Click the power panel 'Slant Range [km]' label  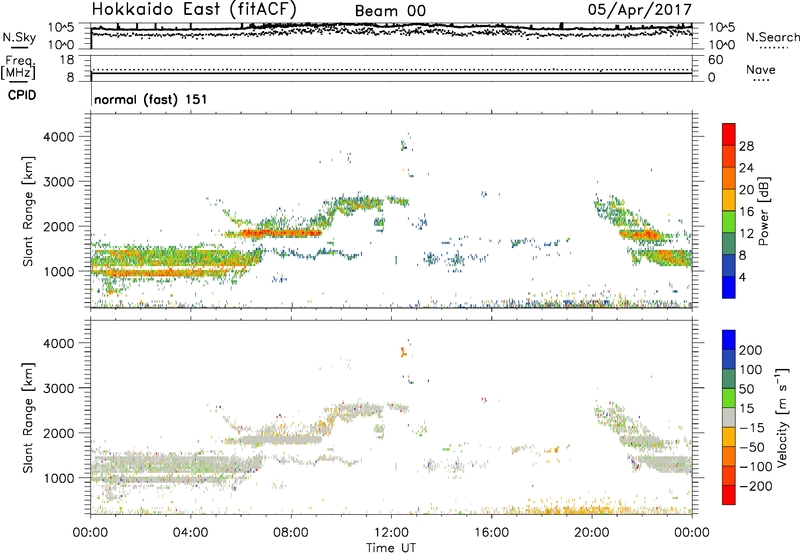[x=28, y=211]
